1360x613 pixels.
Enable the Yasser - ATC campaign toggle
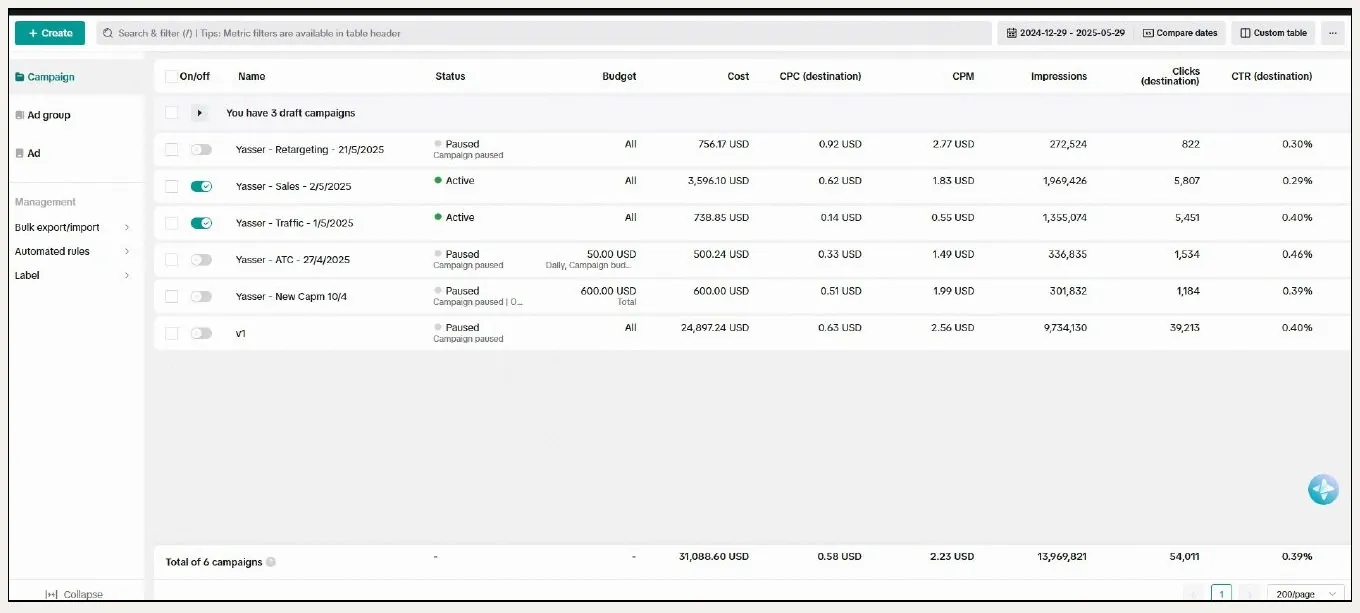pos(201,260)
